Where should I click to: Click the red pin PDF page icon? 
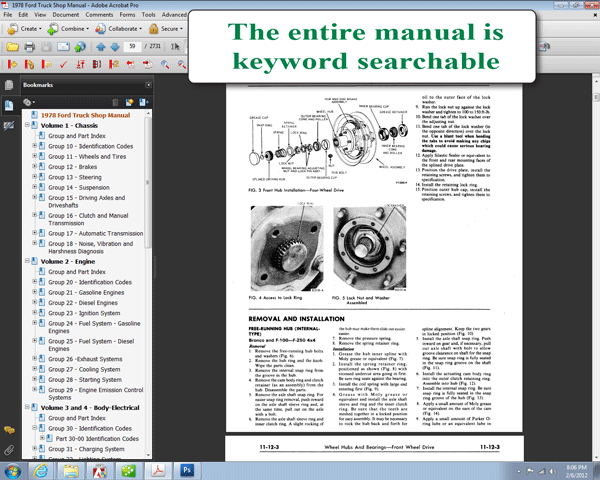(x=147, y=64)
